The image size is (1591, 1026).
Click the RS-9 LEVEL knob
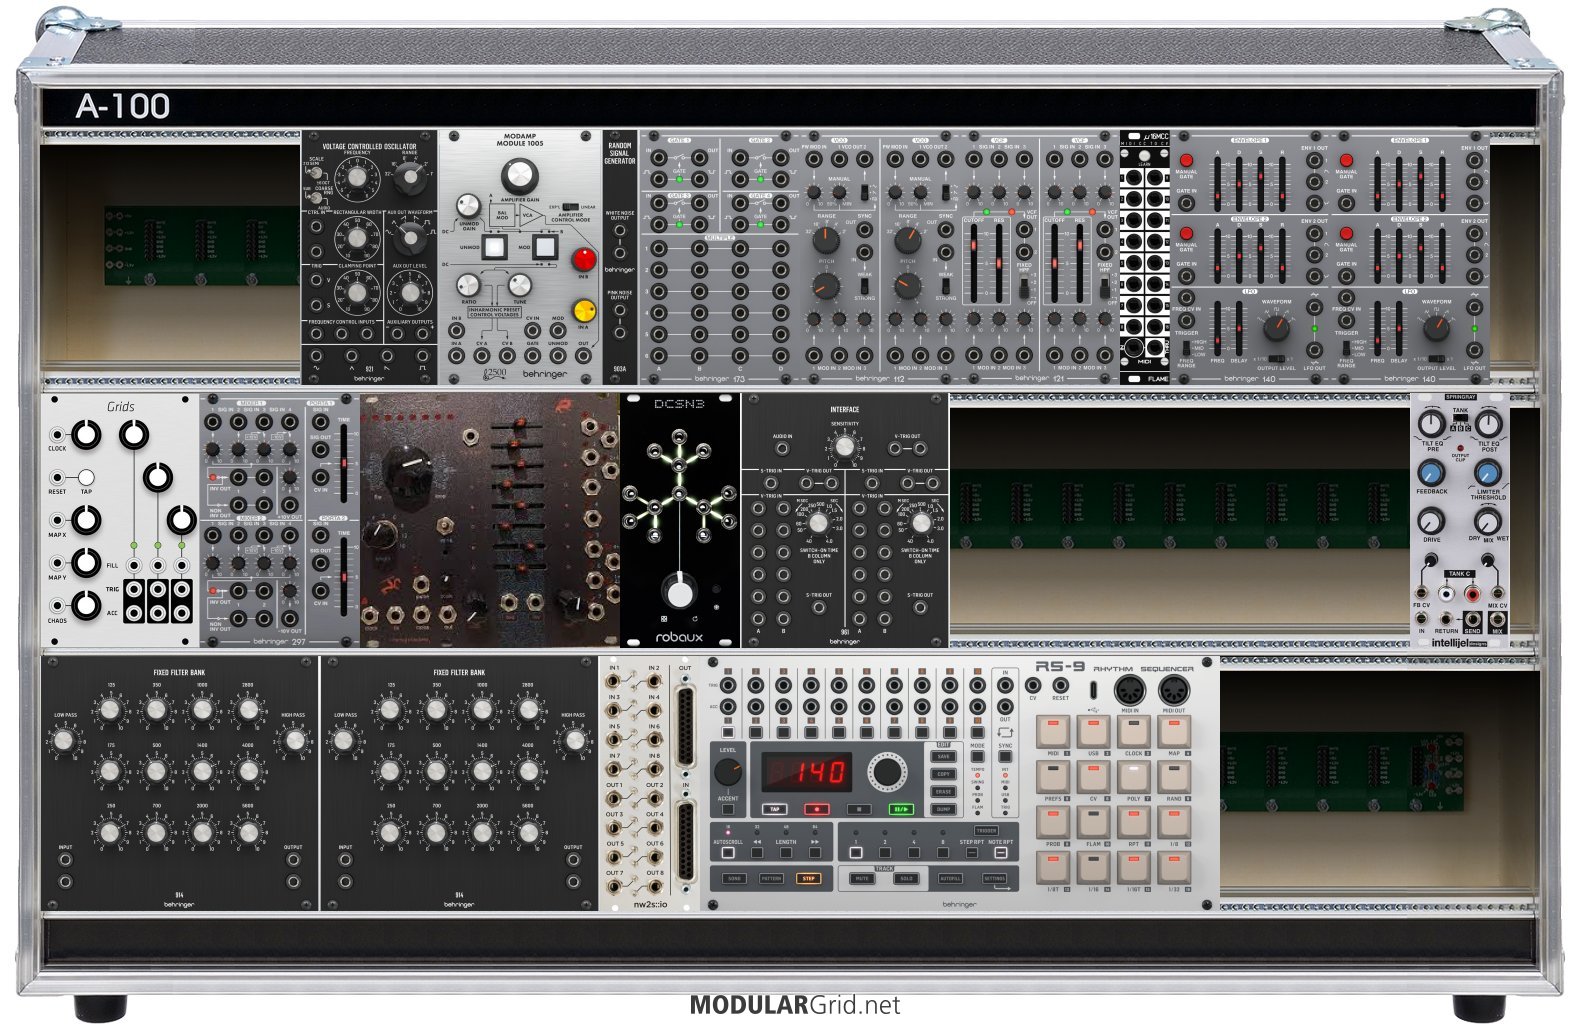tap(728, 772)
